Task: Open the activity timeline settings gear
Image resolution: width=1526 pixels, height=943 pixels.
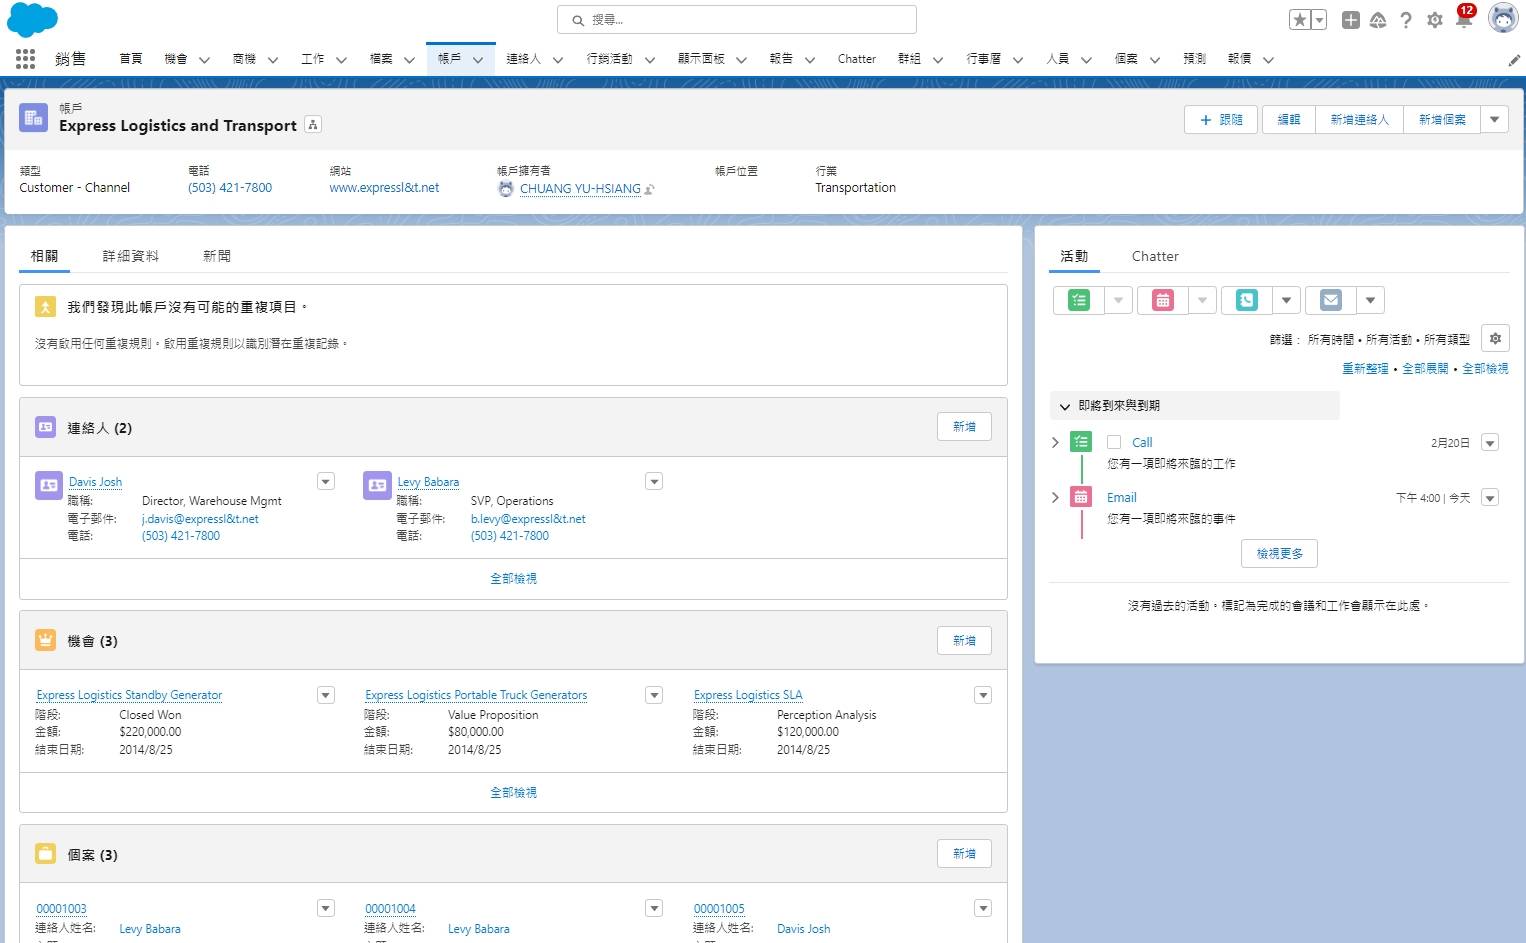Action: 1495,338
